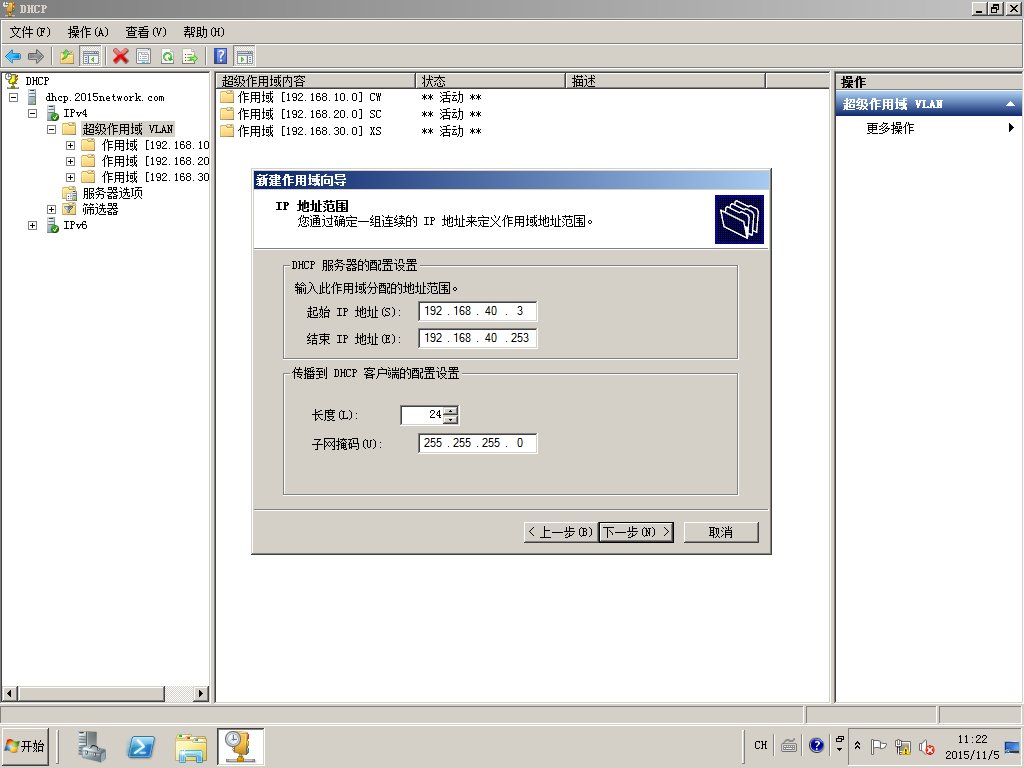Select list row 作用域 [192.168.30.0] XS
1024x768 pixels.
[300, 131]
